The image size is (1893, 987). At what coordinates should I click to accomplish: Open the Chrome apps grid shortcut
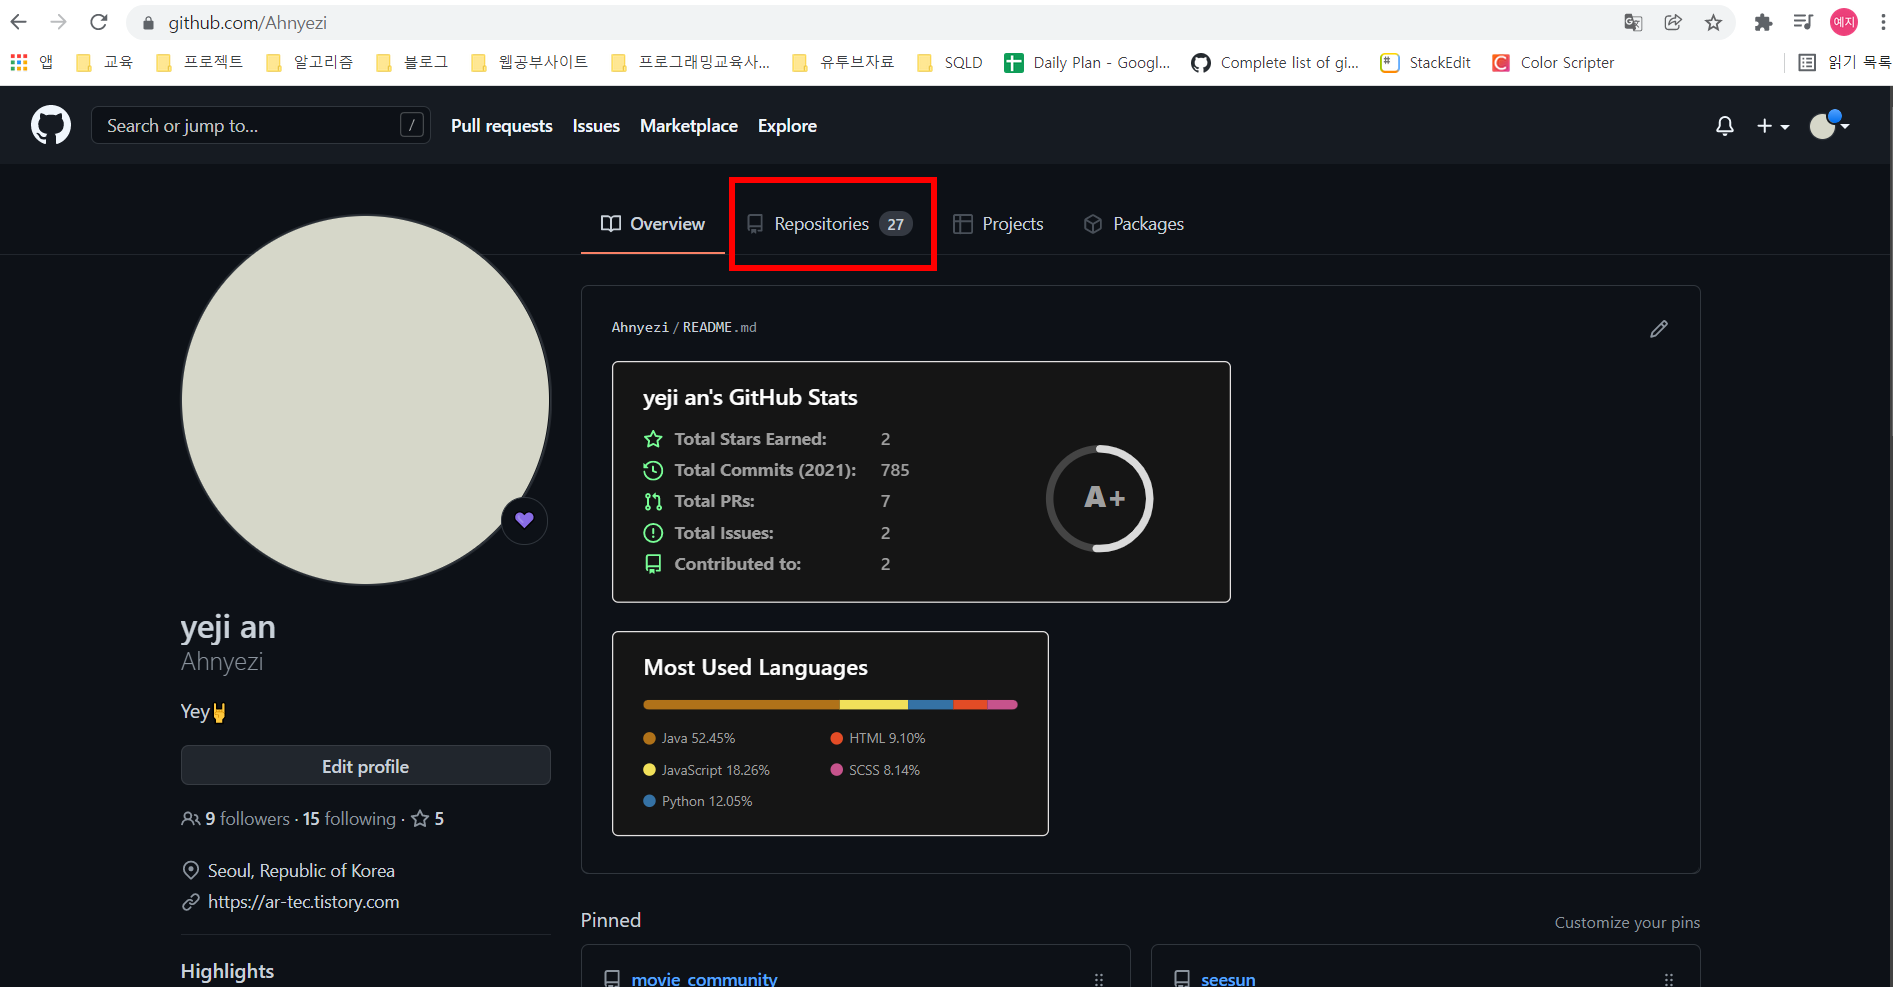coord(31,62)
